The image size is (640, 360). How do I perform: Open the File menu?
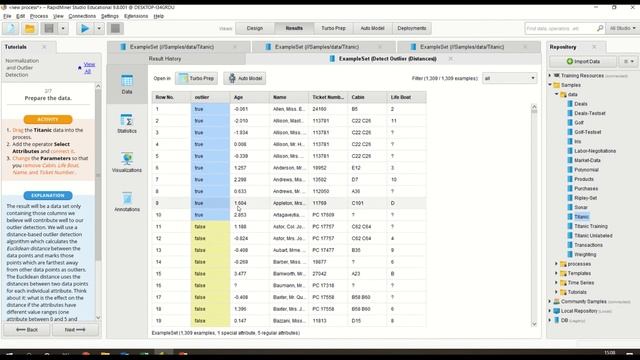click(7, 16)
